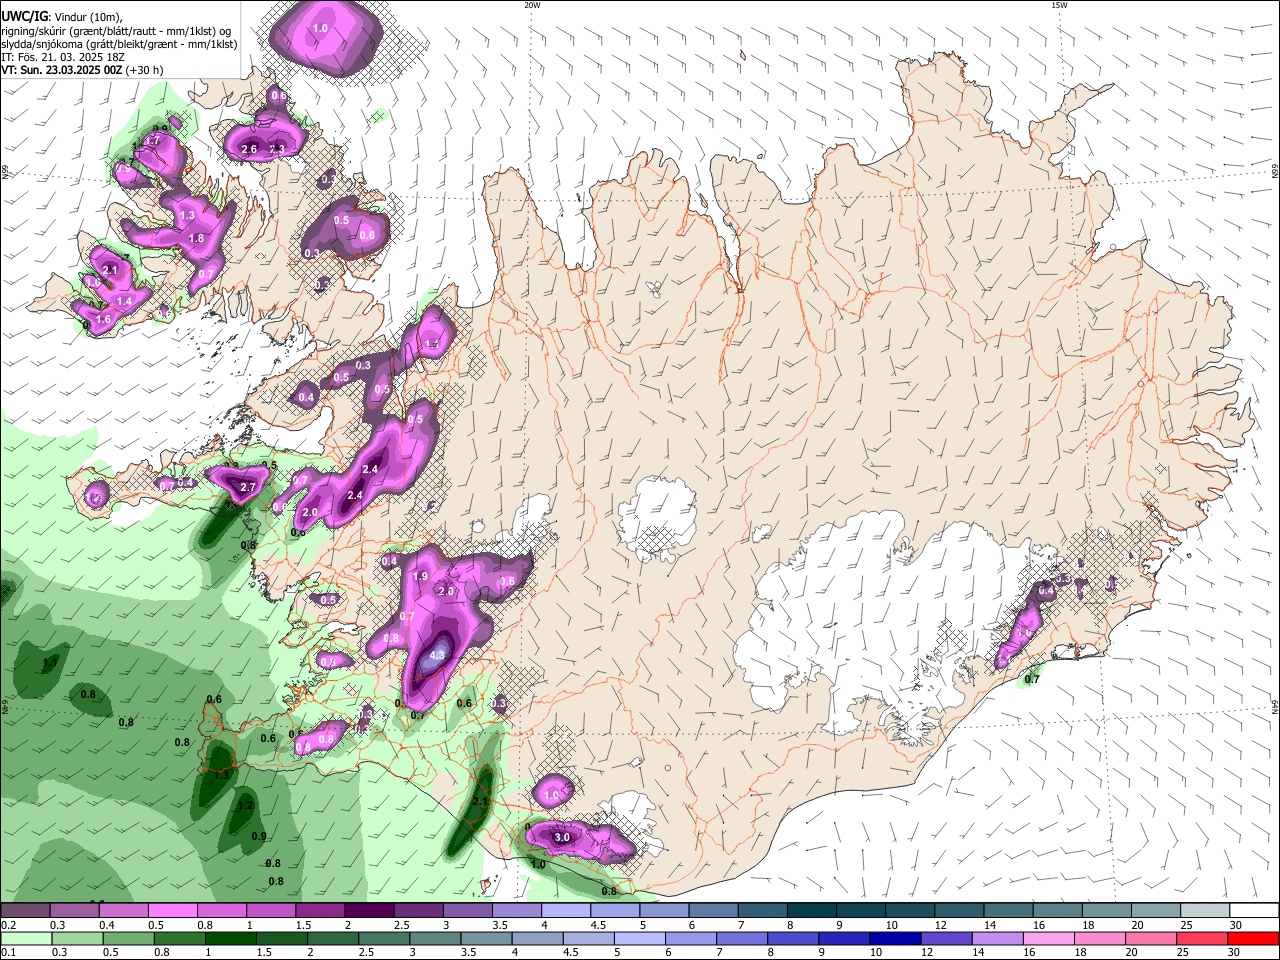Select the 1.8 snowfall value
Image resolution: width=1280 pixels, height=960 pixels.
(x=196, y=238)
